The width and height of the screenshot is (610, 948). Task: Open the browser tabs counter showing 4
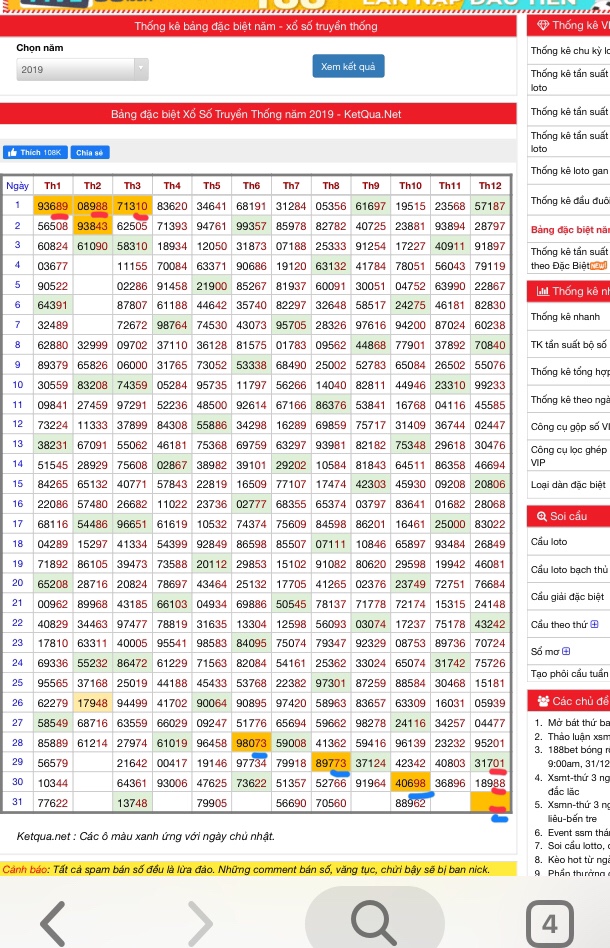pos(548,922)
